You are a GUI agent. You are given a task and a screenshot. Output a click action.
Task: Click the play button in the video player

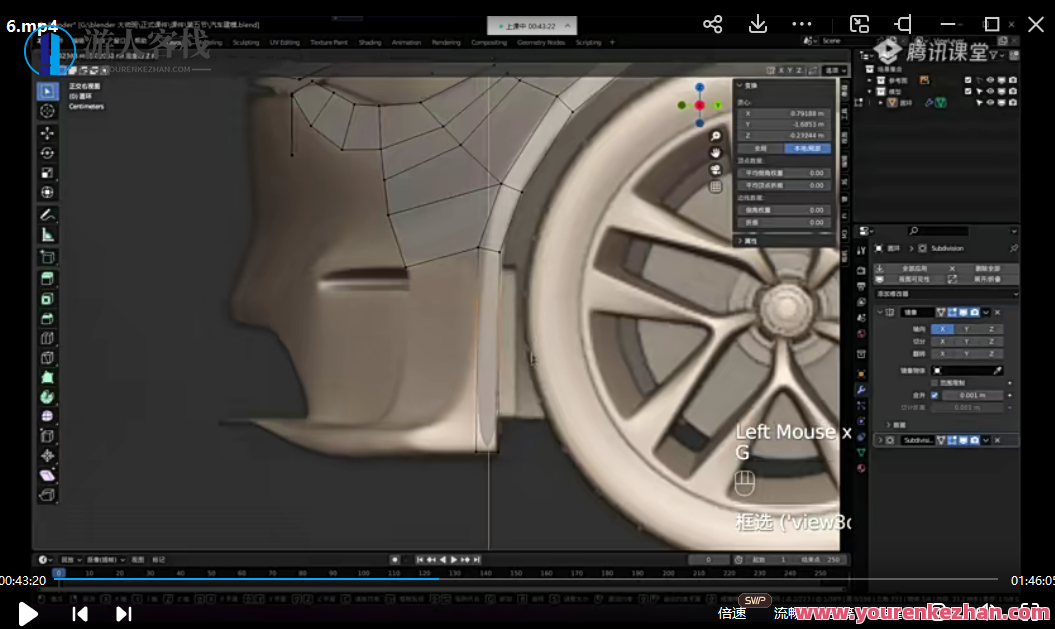coord(28,614)
